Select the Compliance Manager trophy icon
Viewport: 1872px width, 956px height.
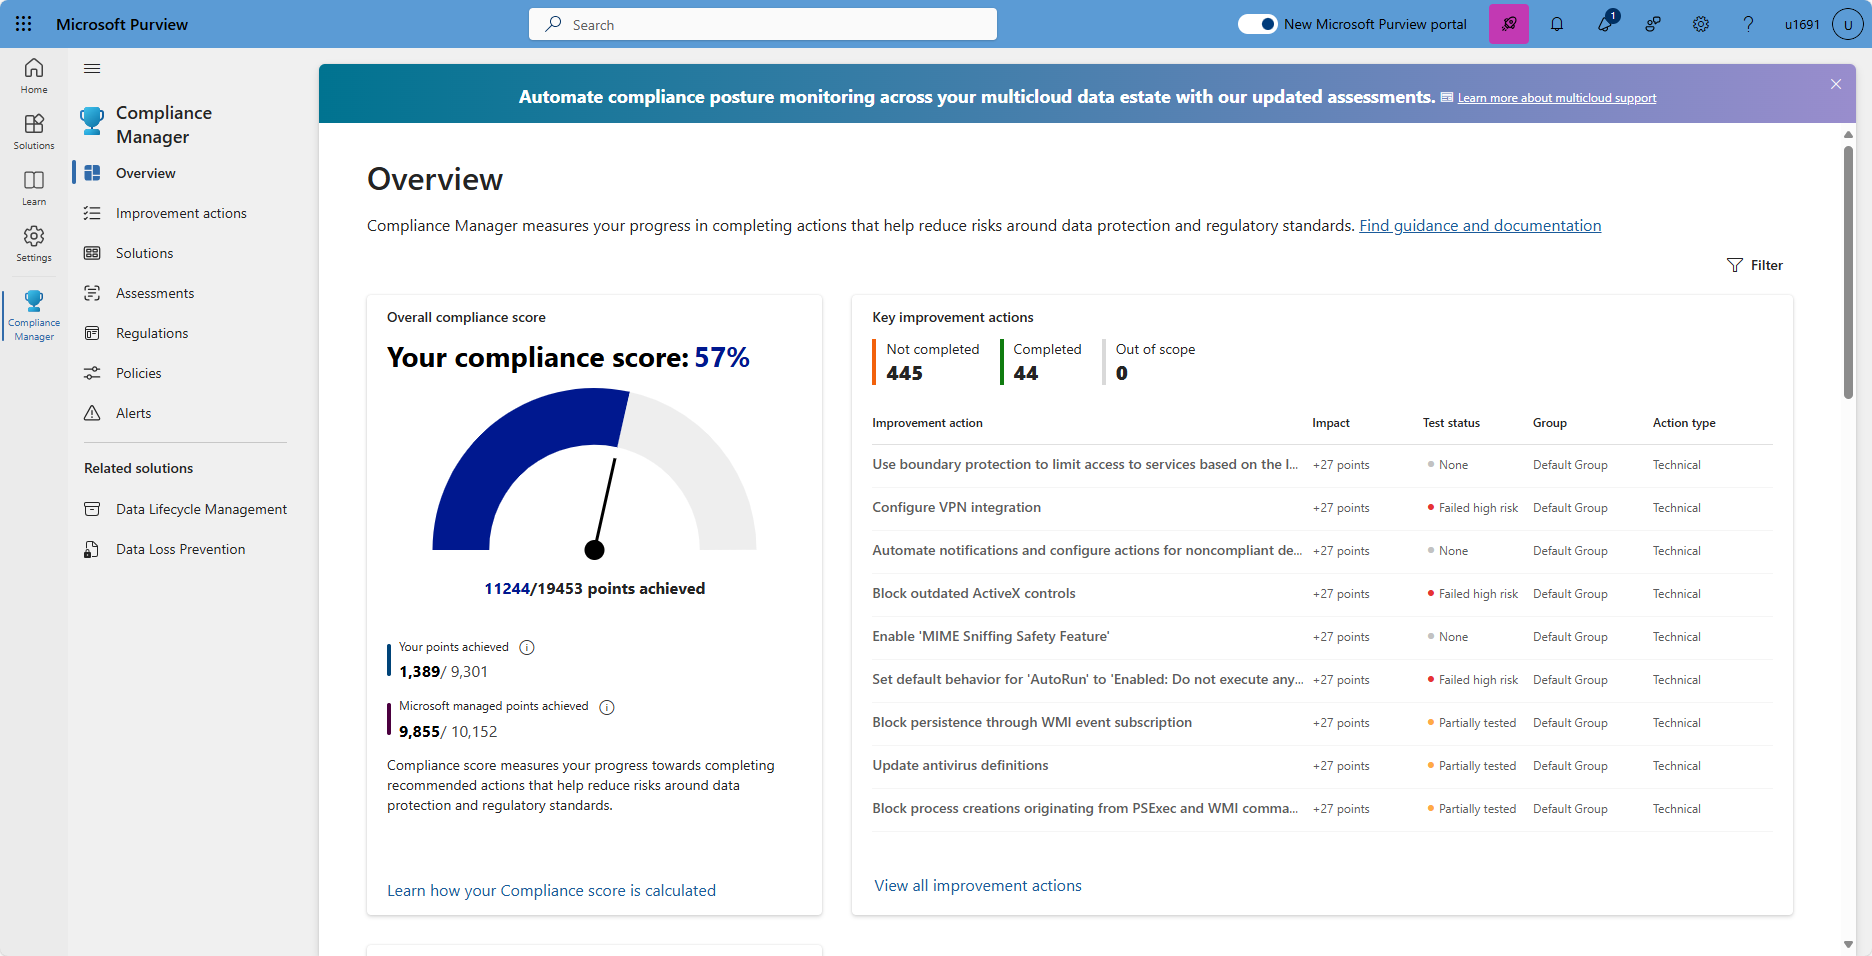point(33,312)
